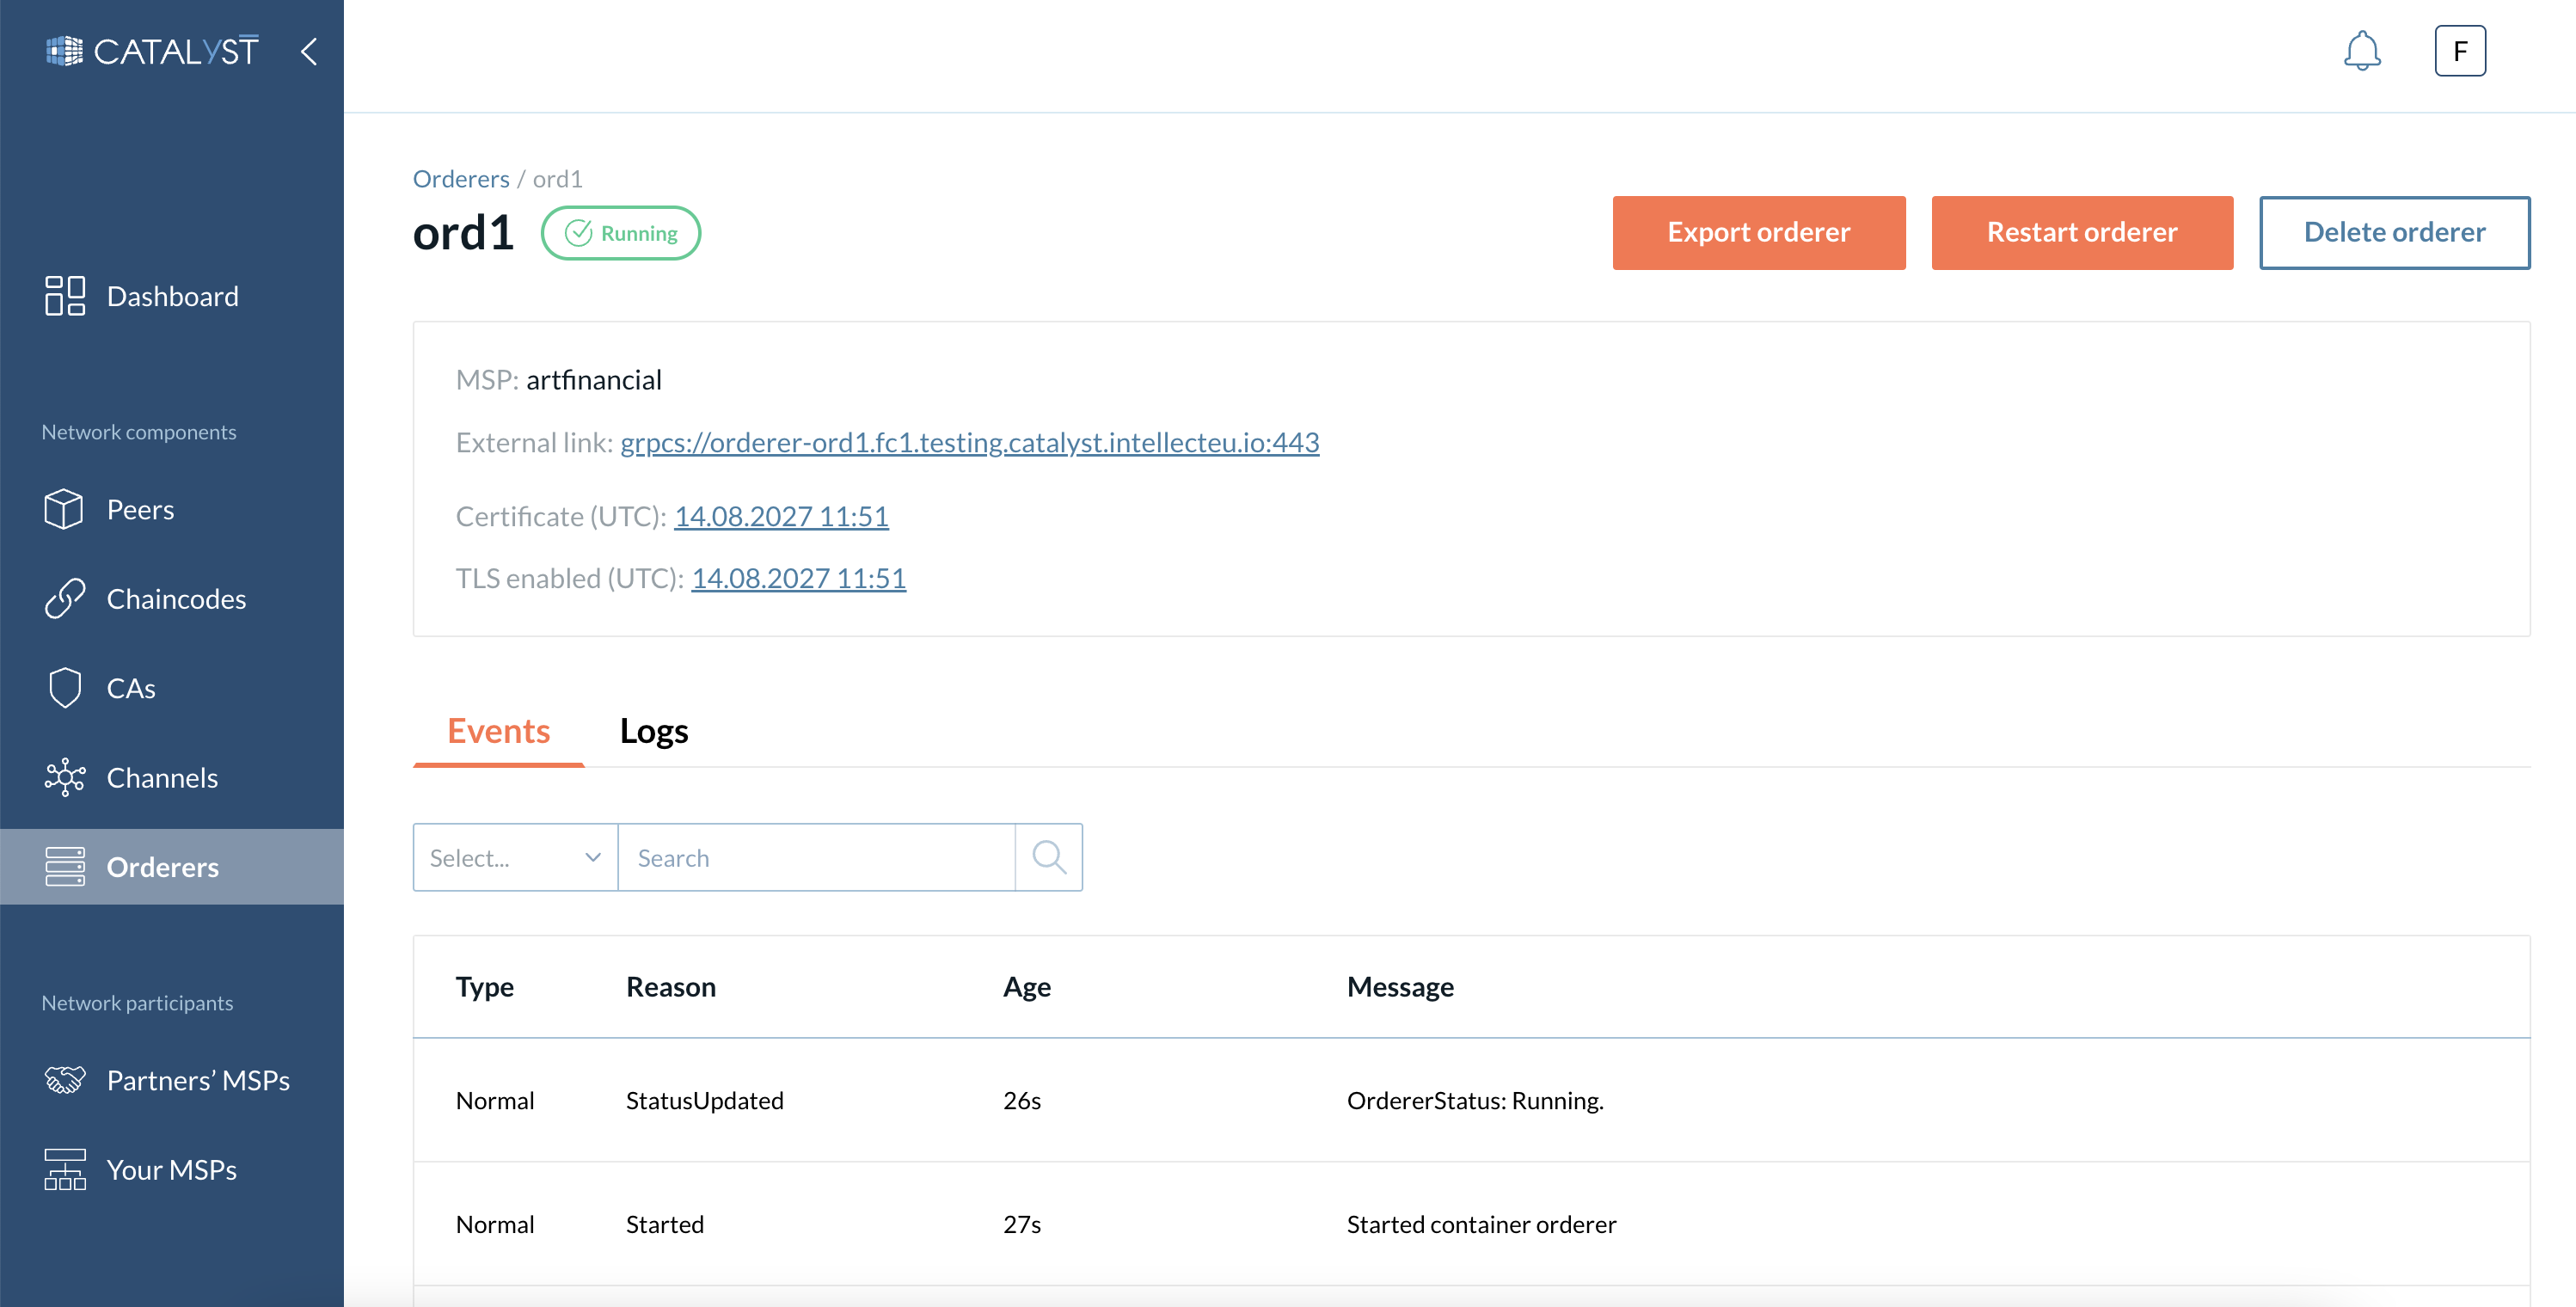The width and height of the screenshot is (2576, 1307).
Task: Click the Restart orderer button
Action: [2082, 231]
